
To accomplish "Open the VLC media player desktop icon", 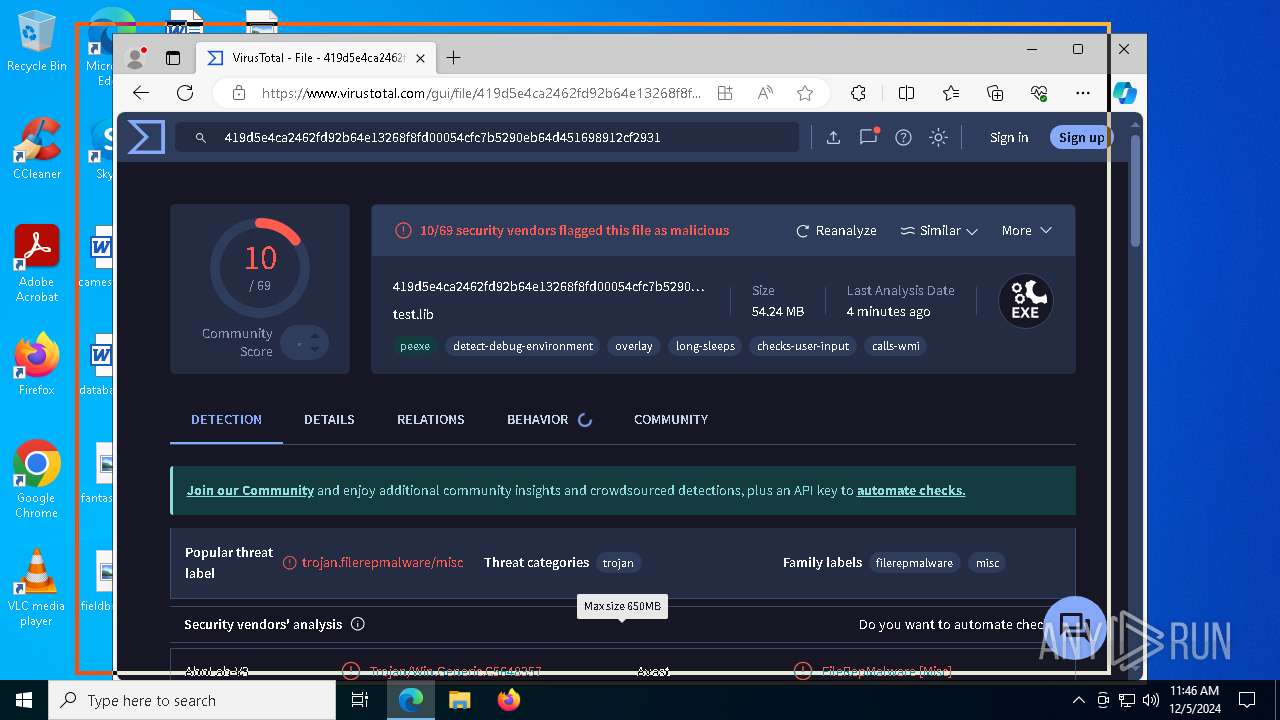I will [x=36, y=588].
